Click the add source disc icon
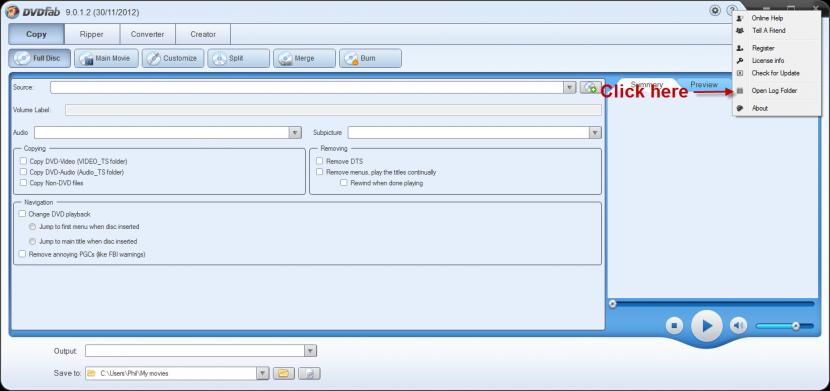The height and width of the screenshot is (391, 830). pyautogui.click(x=590, y=87)
